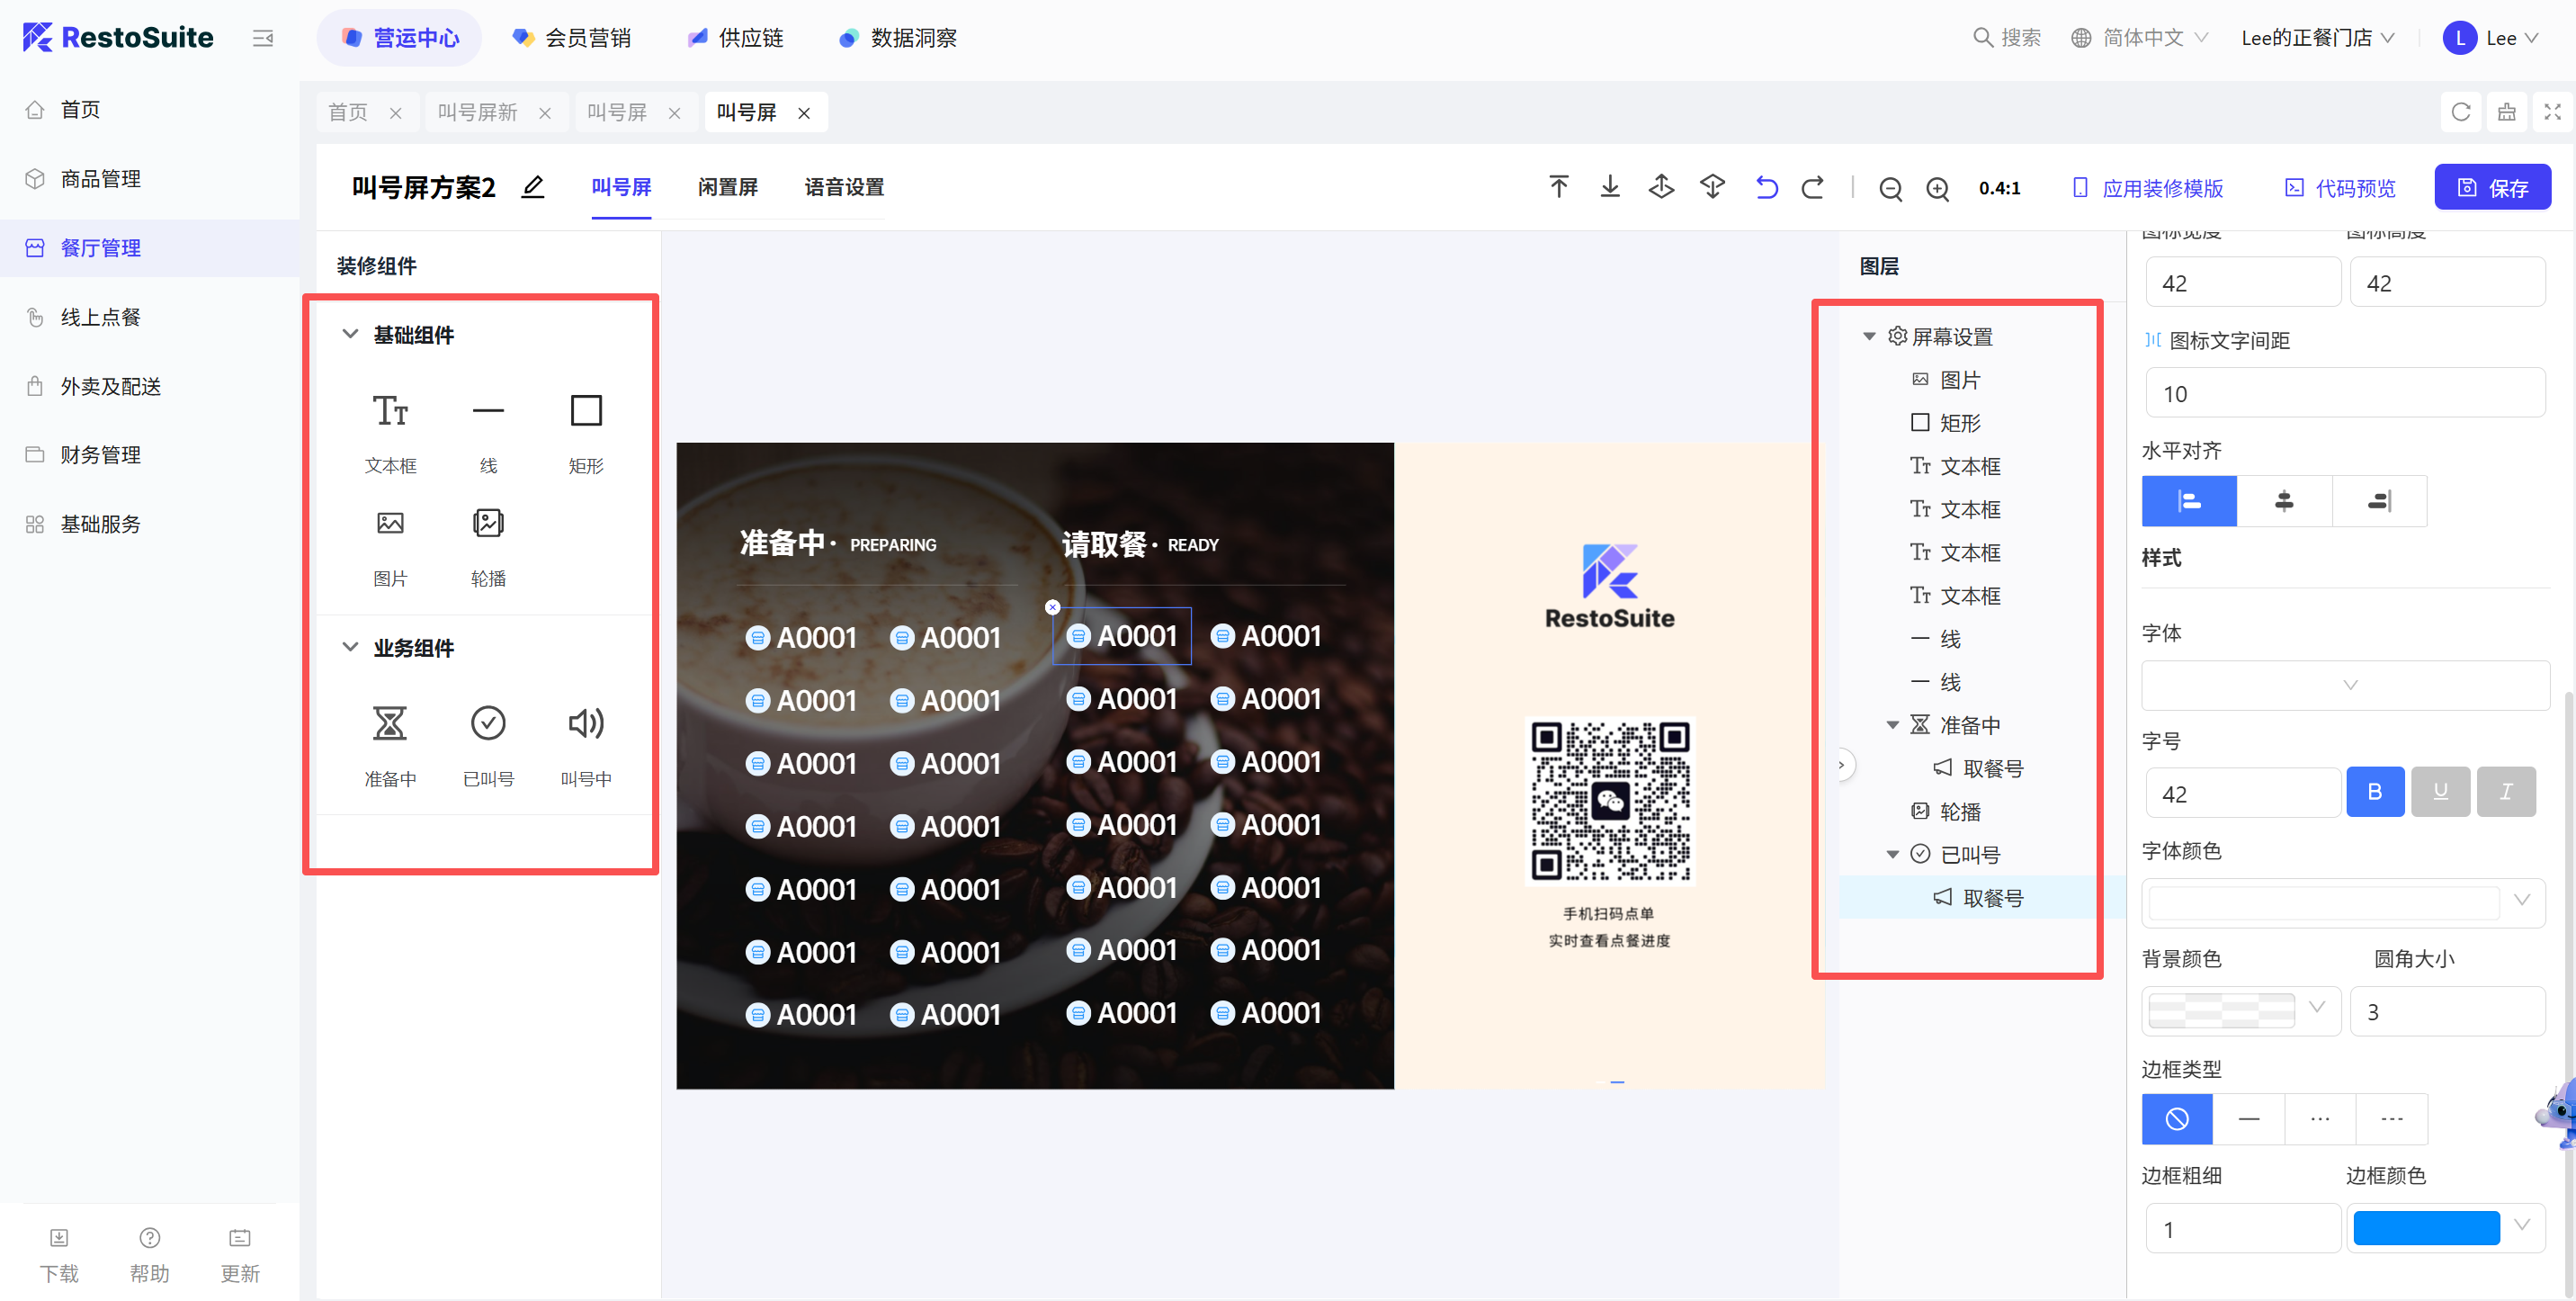This screenshot has width=2576, height=1301.
Task: Open the 字体 font dropdown
Action: pos(2345,685)
